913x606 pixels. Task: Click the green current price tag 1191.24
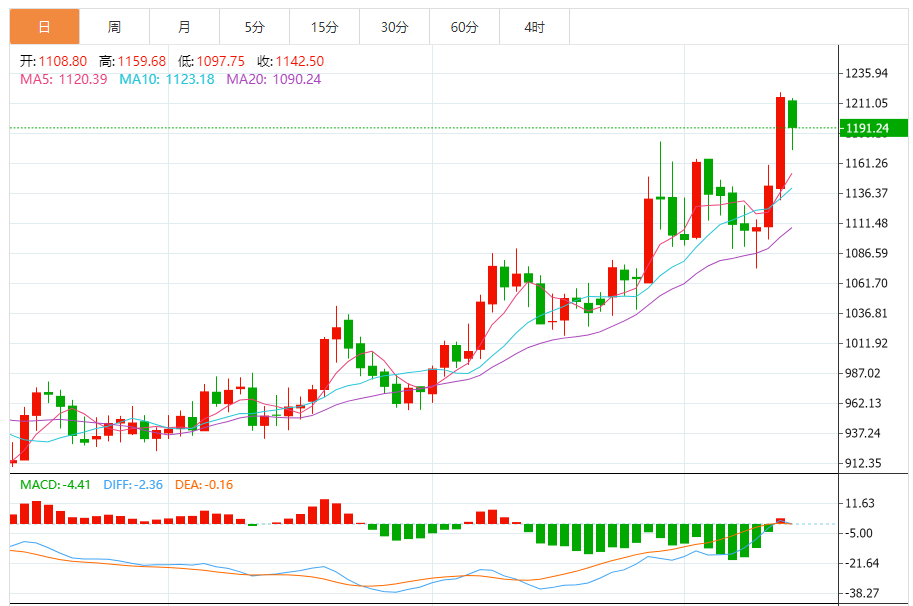(x=873, y=128)
